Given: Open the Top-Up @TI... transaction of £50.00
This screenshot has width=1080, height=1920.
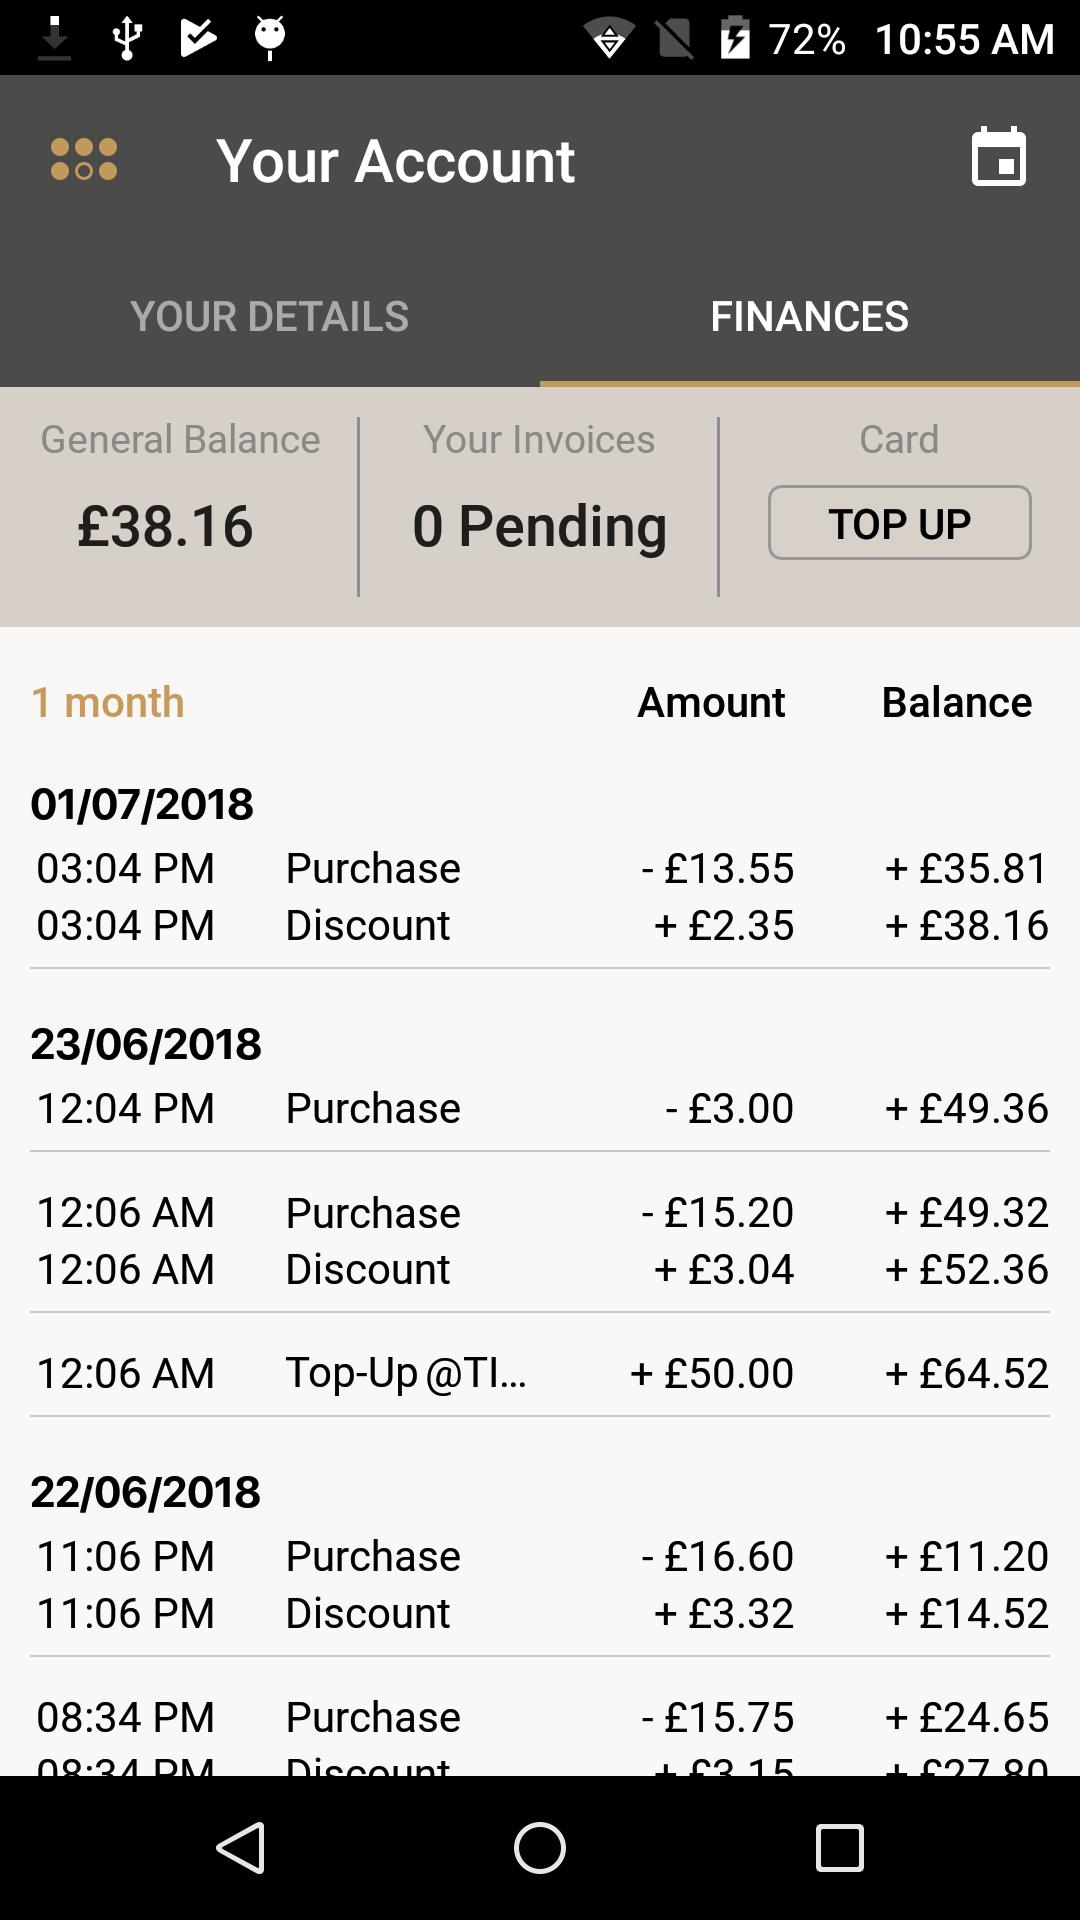Looking at the screenshot, I should pos(540,1373).
